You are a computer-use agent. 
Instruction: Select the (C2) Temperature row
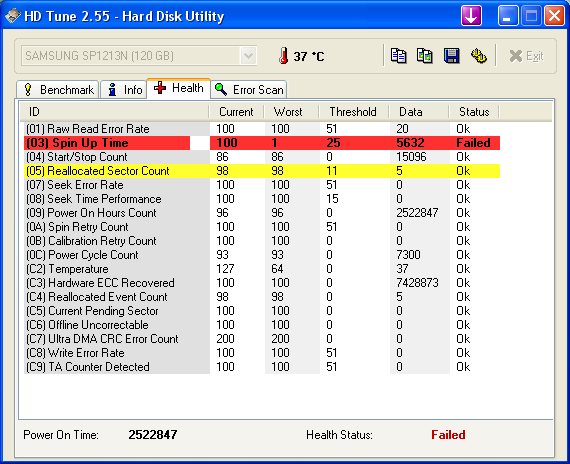point(262,269)
